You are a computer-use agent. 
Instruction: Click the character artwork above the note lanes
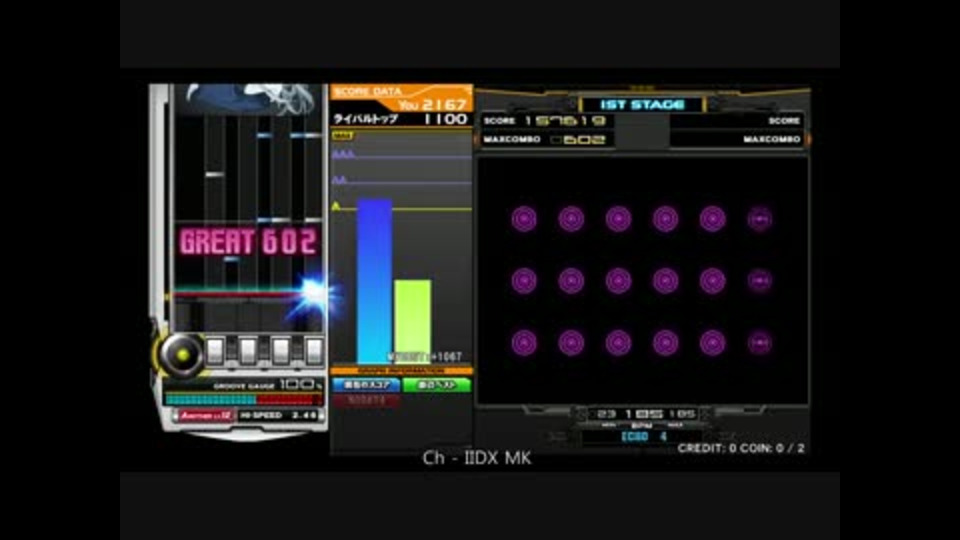[249, 99]
